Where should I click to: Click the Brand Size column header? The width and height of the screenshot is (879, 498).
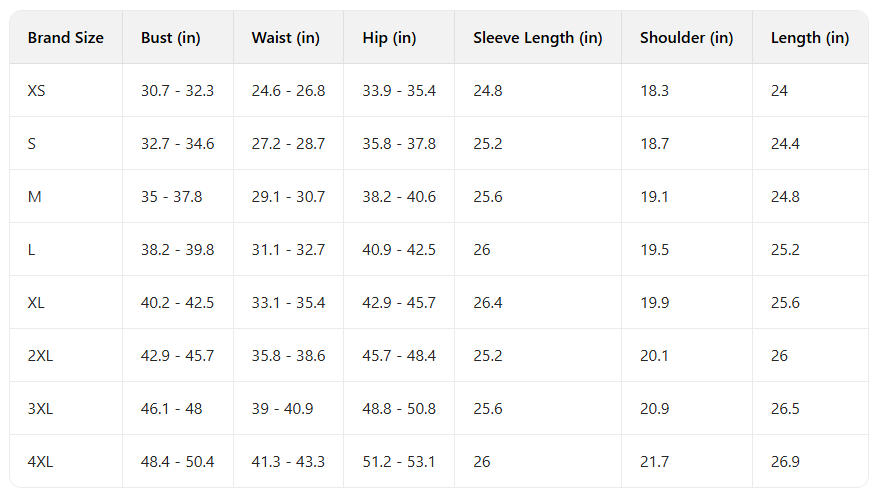pyautogui.click(x=65, y=38)
